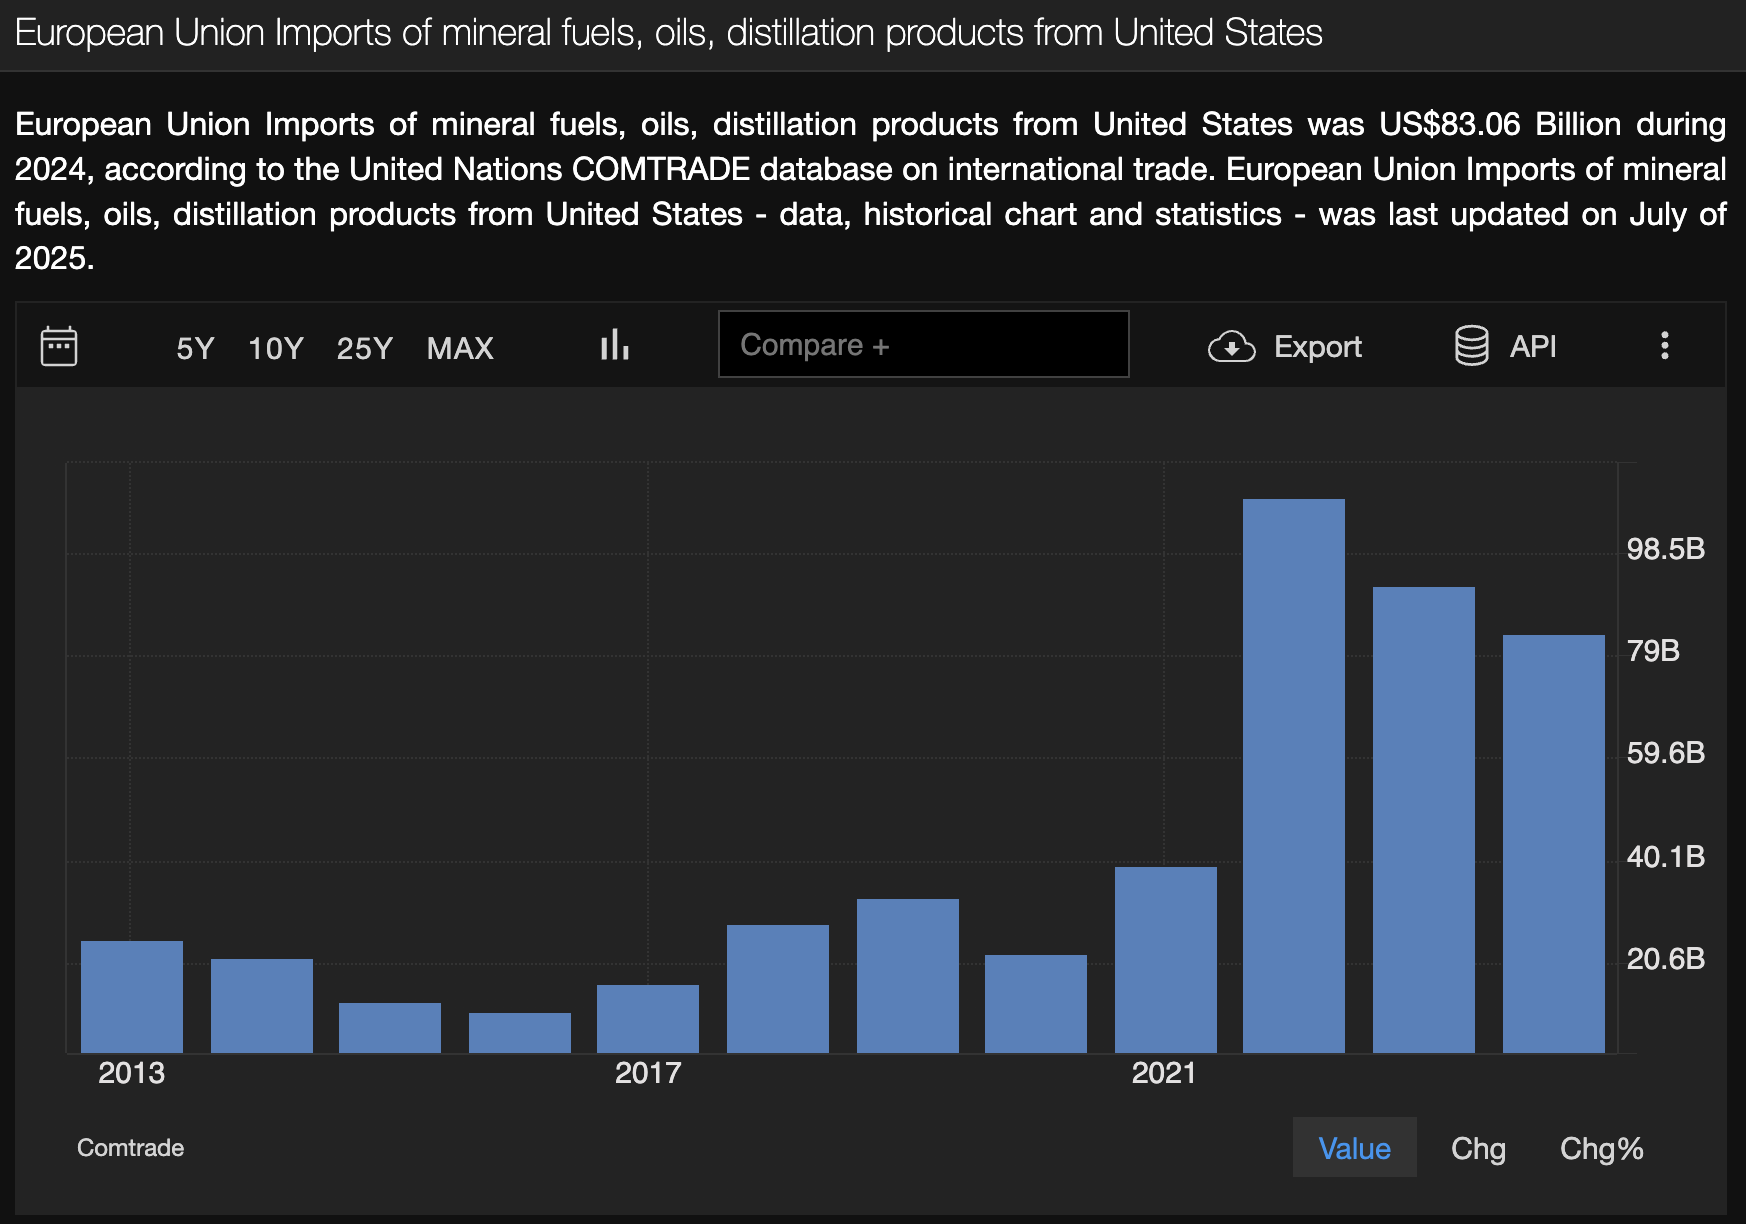
Task: Click the 2017 bar in chart
Action: [648, 1019]
